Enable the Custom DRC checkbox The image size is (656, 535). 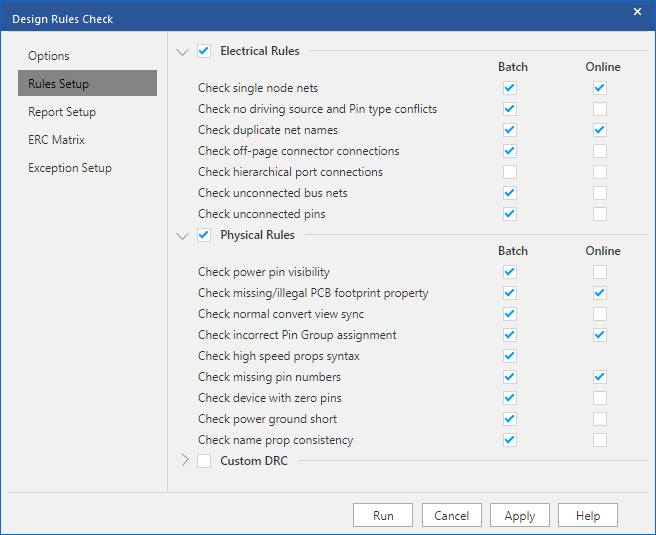pyautogui.click(x=204, y=461)
